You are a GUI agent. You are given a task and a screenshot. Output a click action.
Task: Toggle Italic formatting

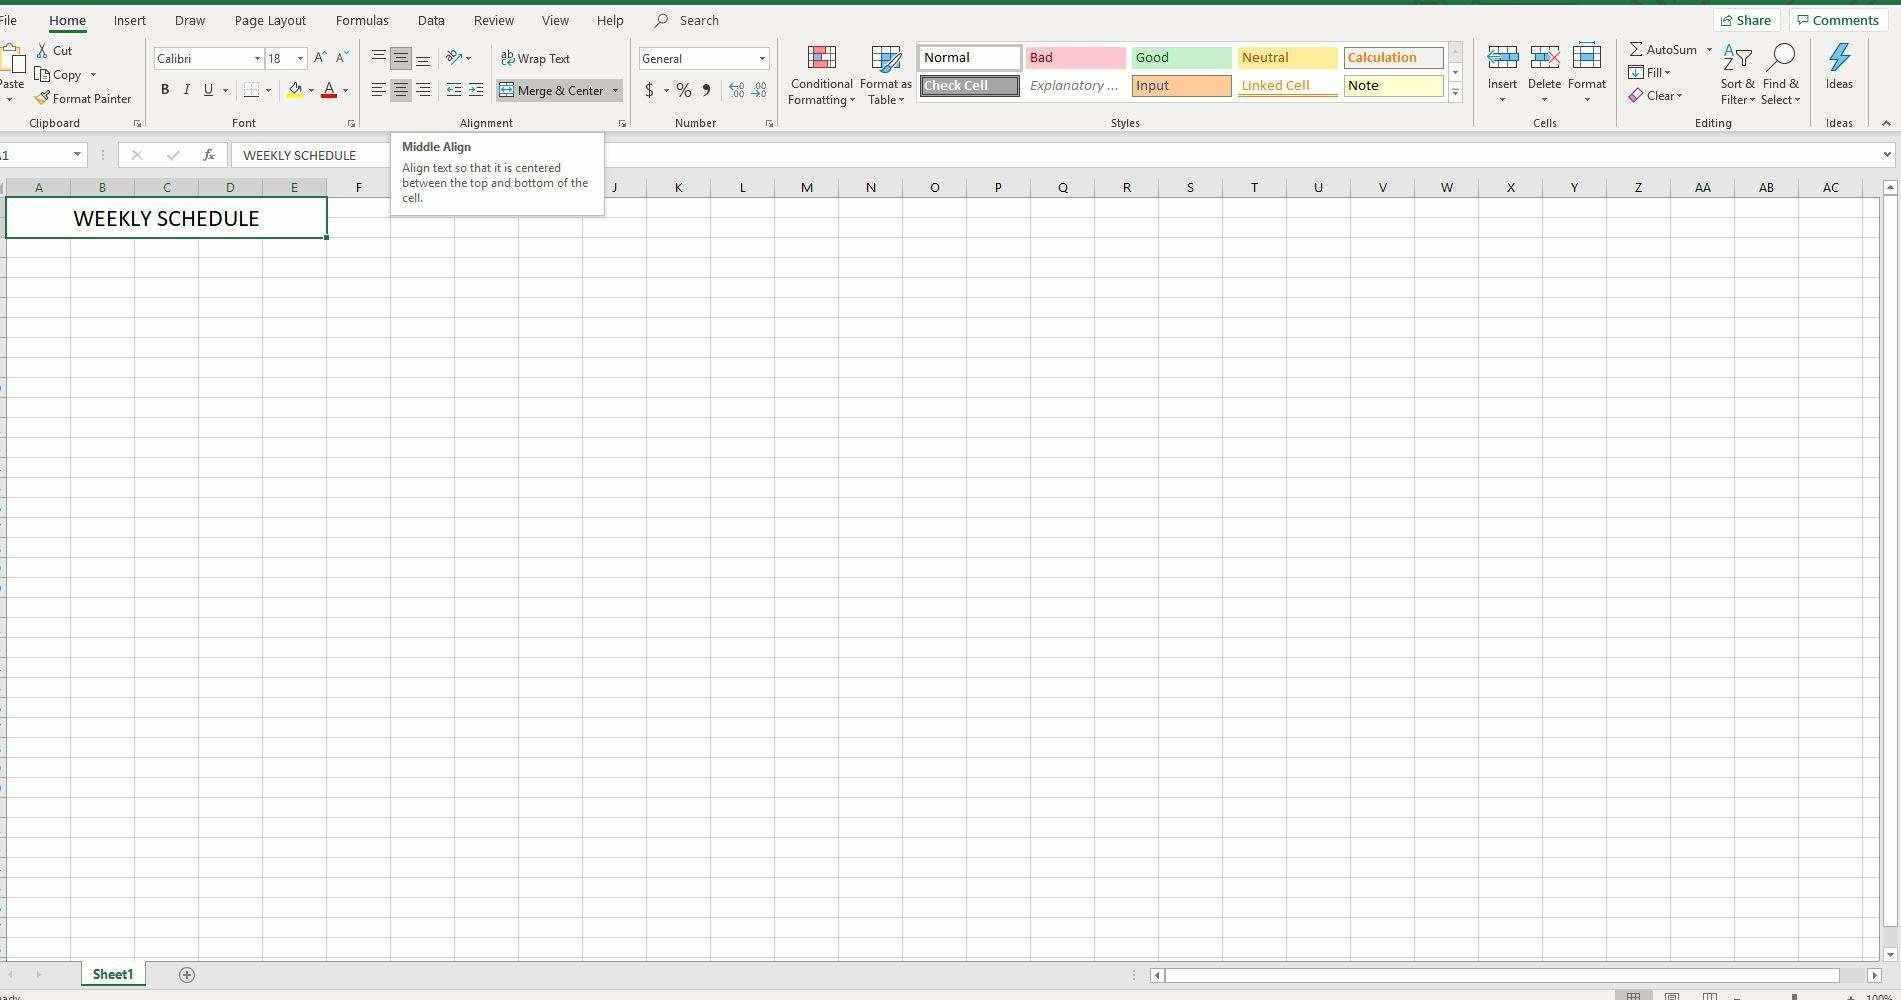[x=186, y=90]
